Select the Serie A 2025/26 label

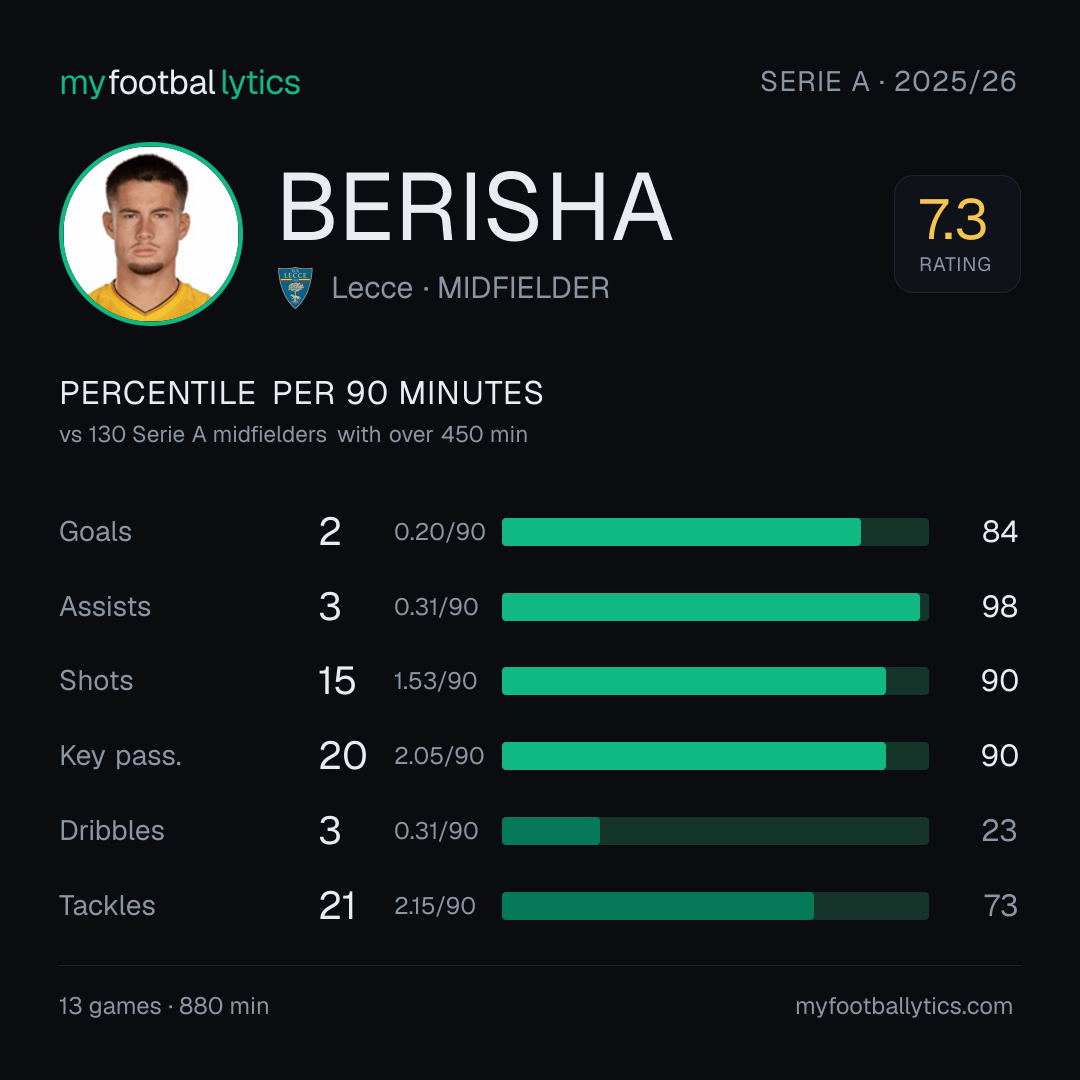click(889, 82)
